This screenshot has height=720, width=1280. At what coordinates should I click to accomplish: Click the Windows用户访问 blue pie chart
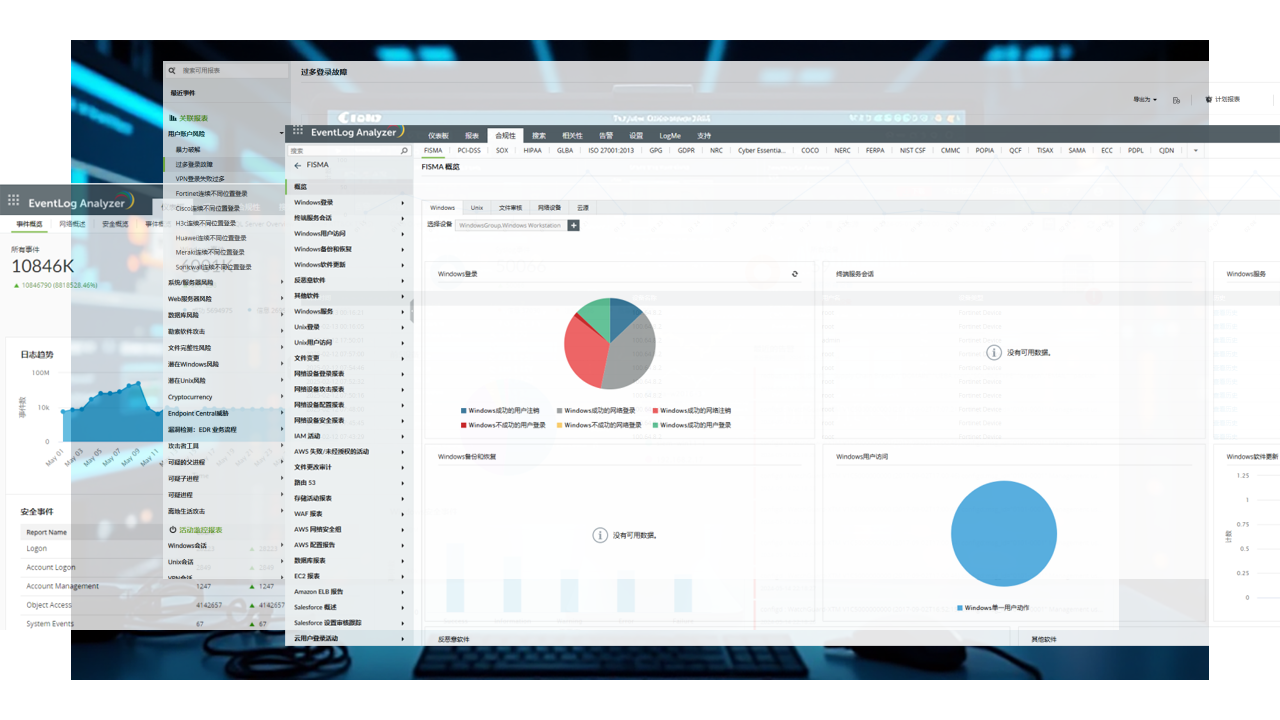[1003, 534]
